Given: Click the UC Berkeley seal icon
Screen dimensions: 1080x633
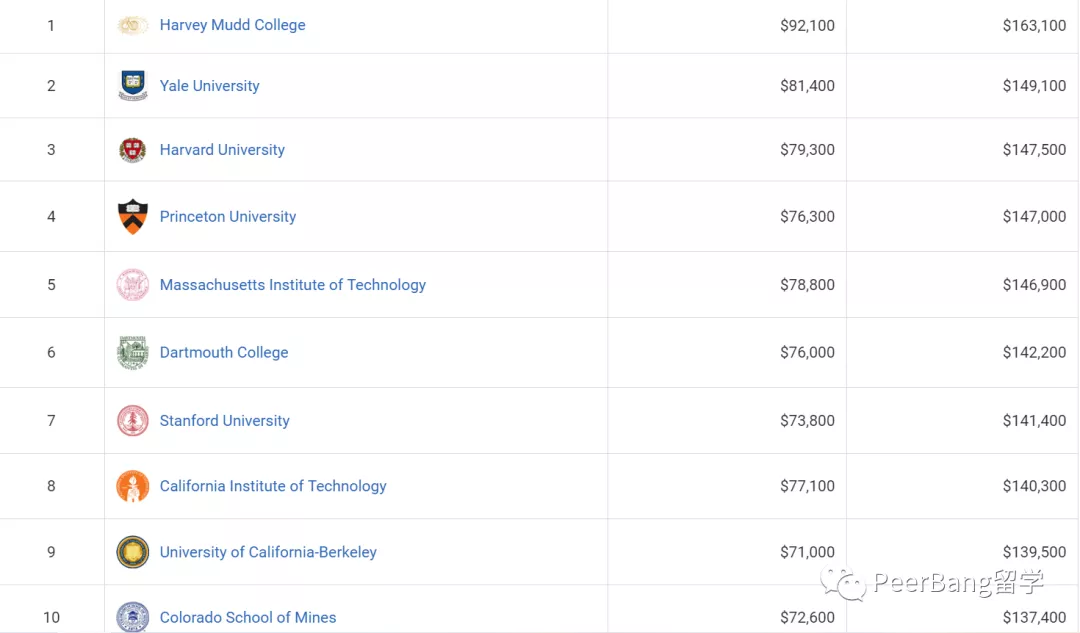Looking at the screenshot, I should tap(133, 552).
